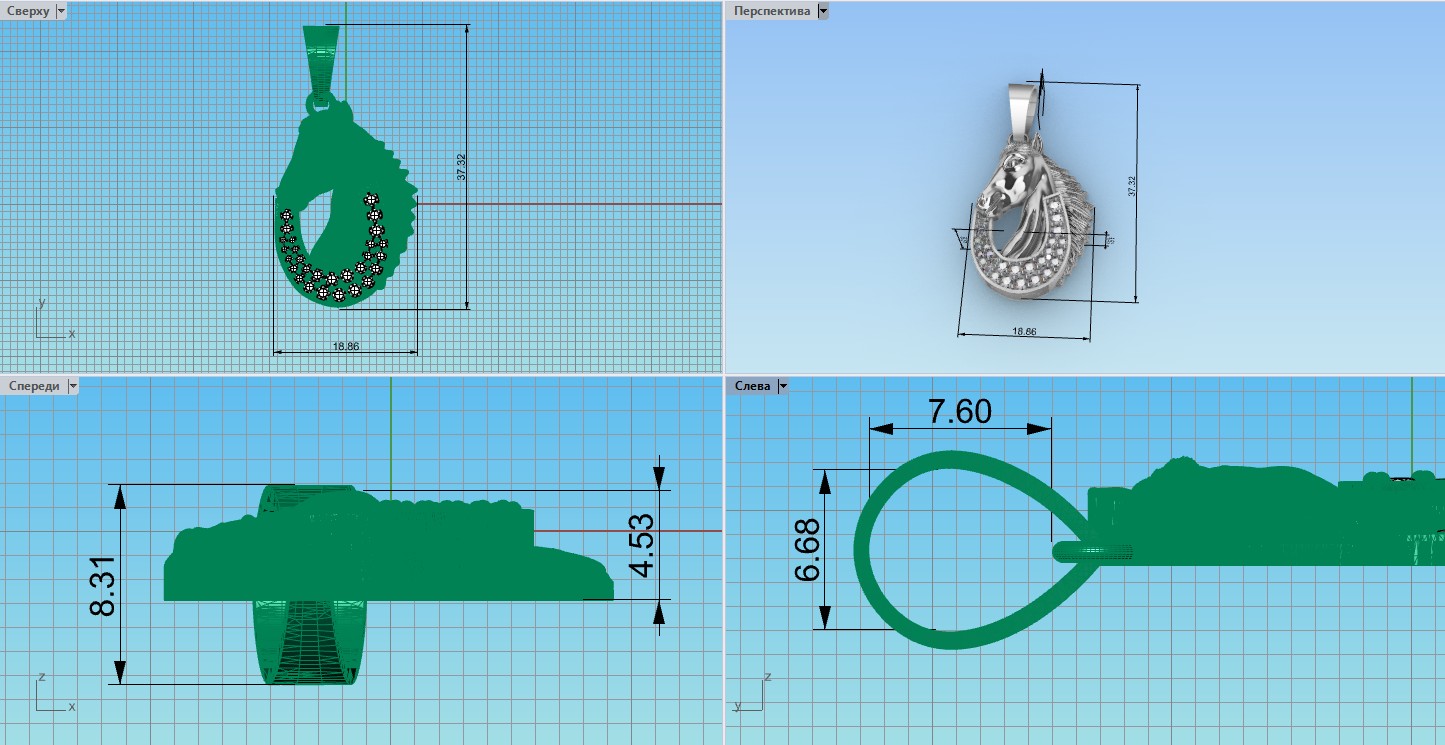The width and height of the screenshot is (1445, 745).
Task: Click the Спереди viewport title label
Action: 32,386
